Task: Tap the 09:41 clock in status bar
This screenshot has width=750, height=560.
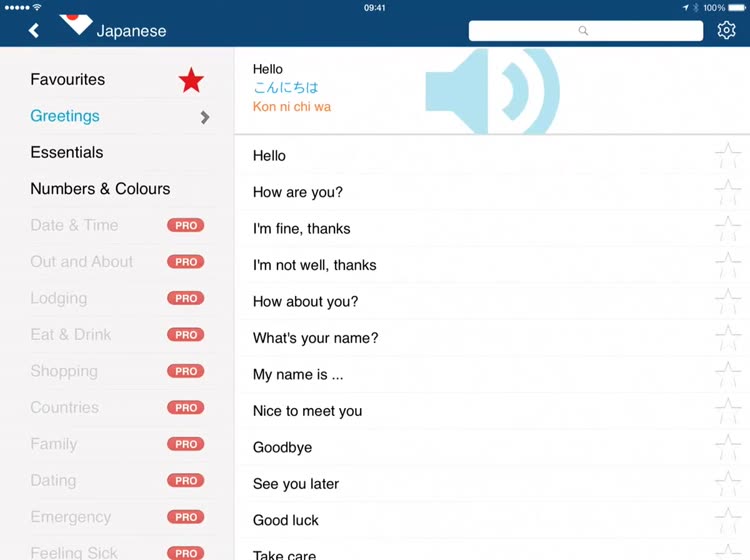Action: (x=375, y=8)
